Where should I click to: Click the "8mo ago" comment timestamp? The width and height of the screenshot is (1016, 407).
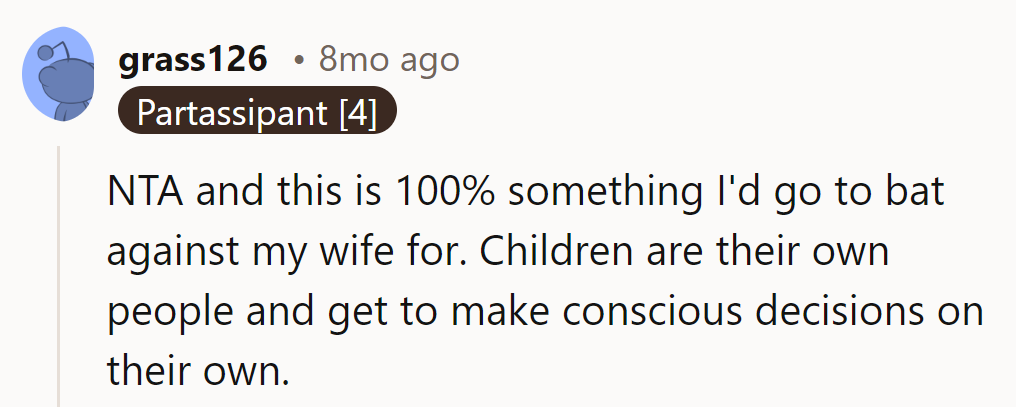(389, 60)
